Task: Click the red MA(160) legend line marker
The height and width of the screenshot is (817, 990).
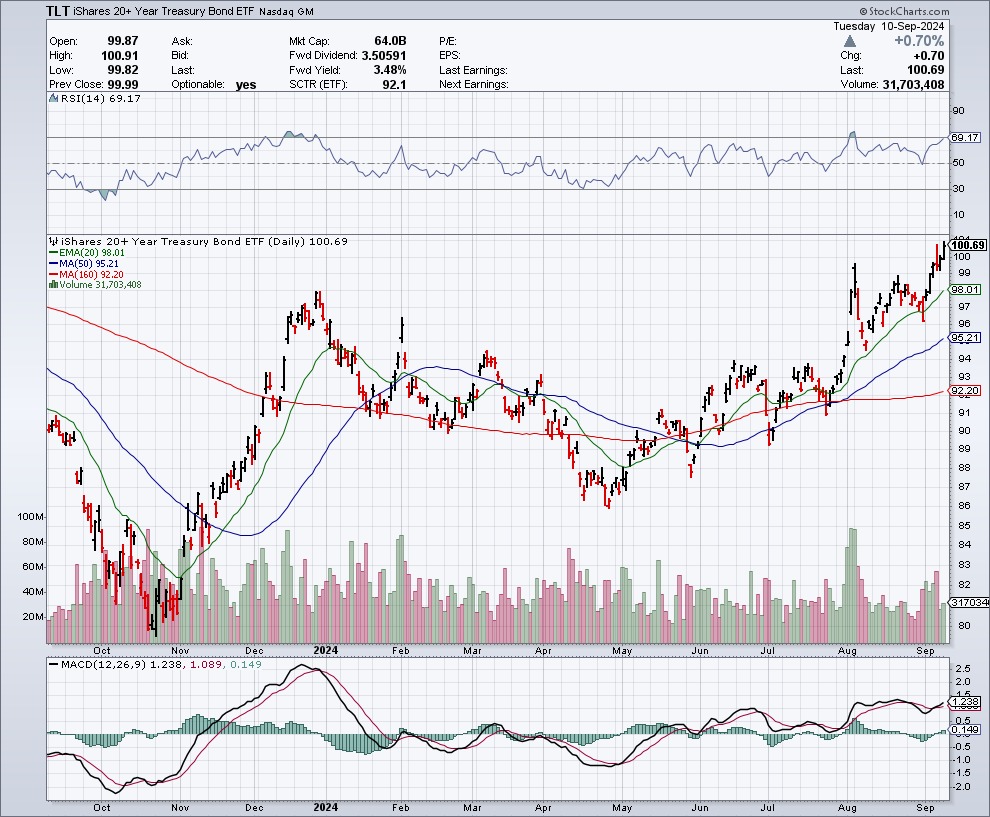Action: point(52,274)
